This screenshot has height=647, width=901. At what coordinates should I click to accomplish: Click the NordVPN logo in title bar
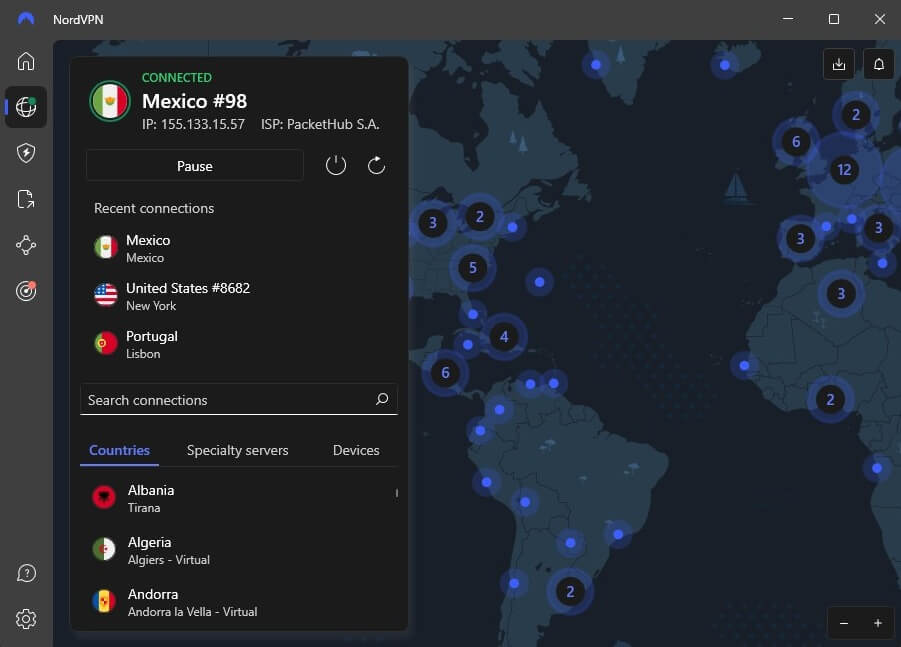[x=26, y=19]
